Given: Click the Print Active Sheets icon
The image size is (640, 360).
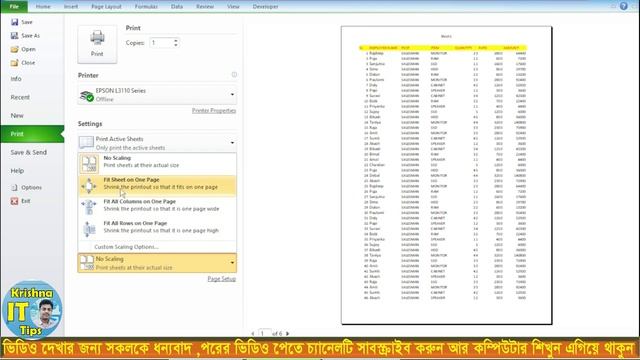Looking at the screenshot, I should click(86, 142).
